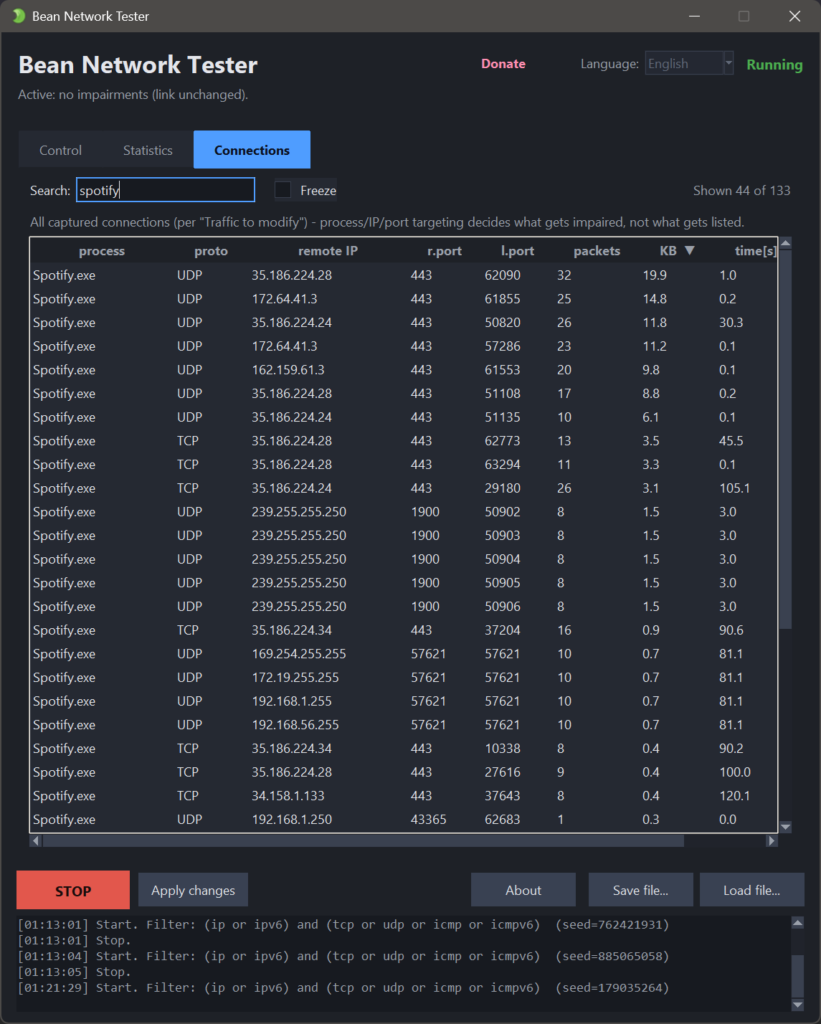Click table scroll up arrow

pos(786,244)
